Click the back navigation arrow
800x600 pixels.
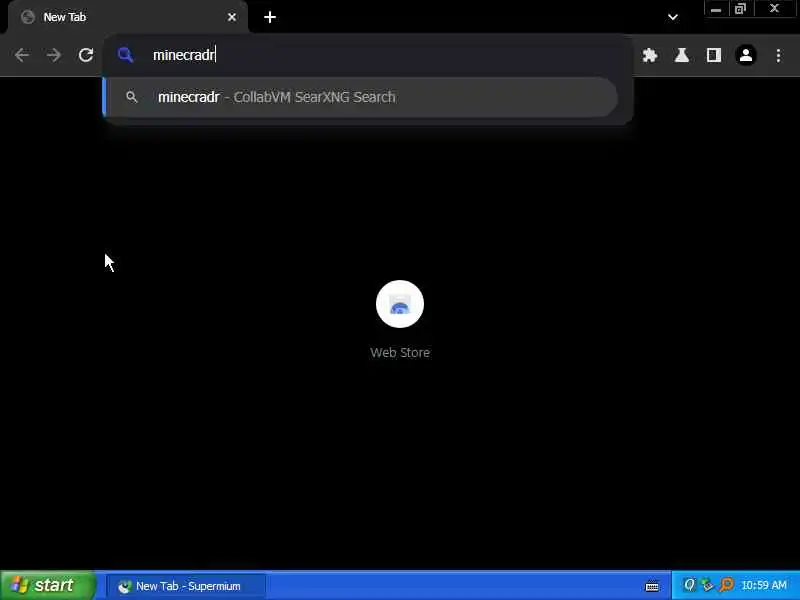pyautogui.click(x=21, y=55)
